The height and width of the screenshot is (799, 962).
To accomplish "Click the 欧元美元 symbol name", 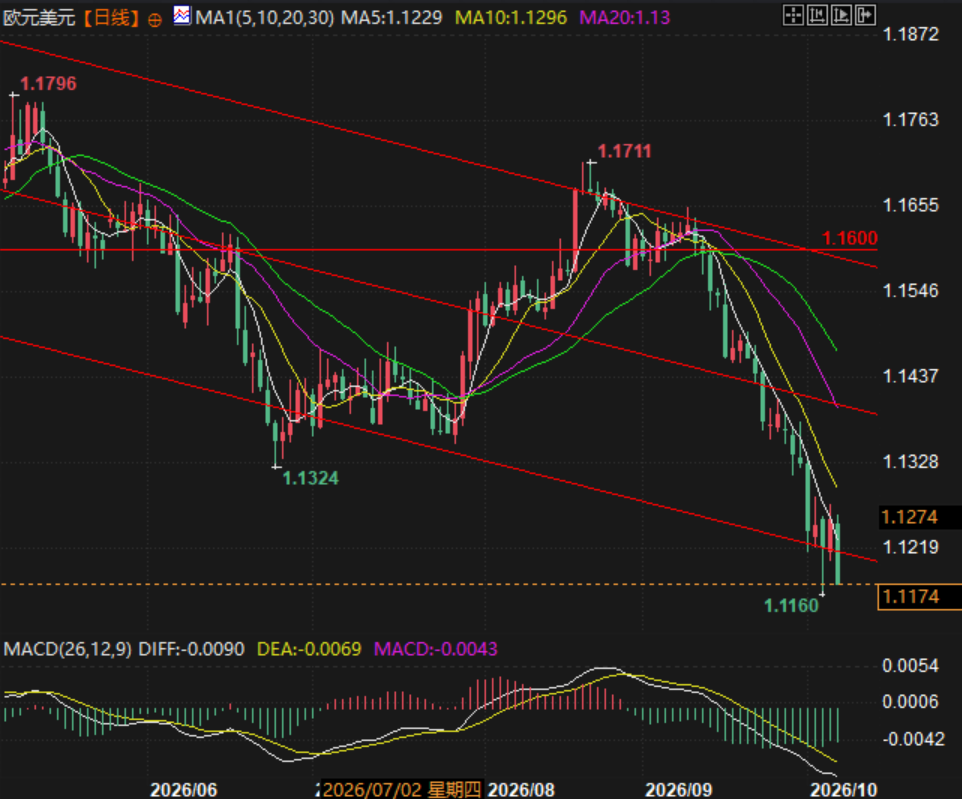I will click(x=39, y=17).
